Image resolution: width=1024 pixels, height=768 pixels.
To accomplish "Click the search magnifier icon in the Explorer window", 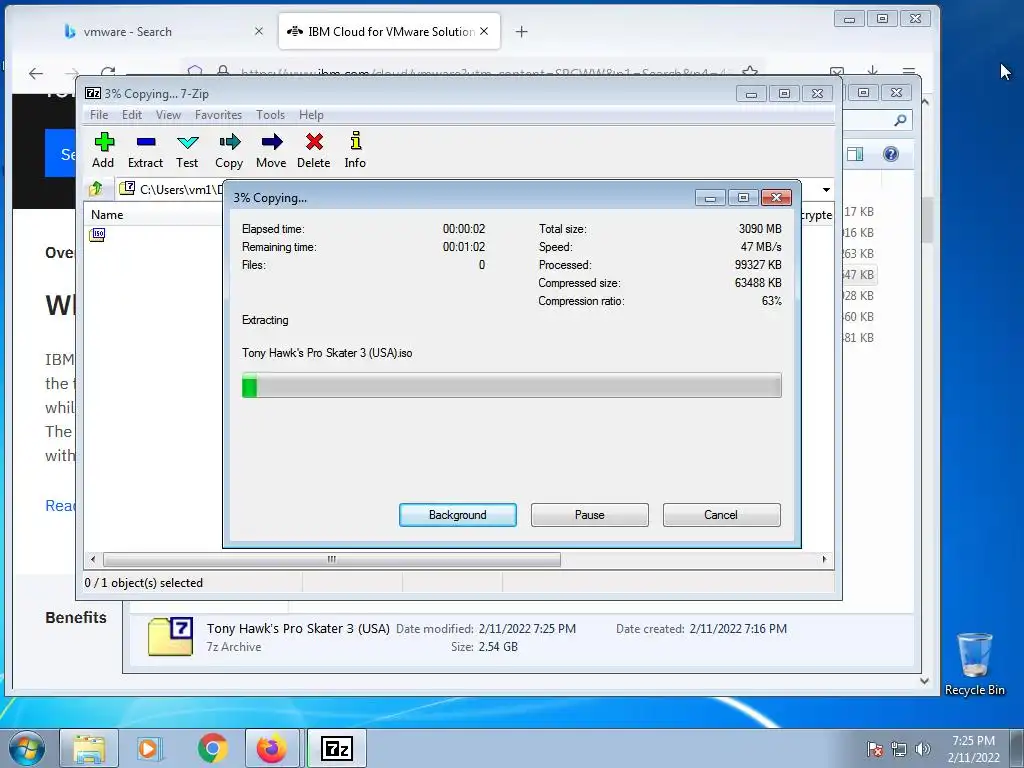I will 901,120.
